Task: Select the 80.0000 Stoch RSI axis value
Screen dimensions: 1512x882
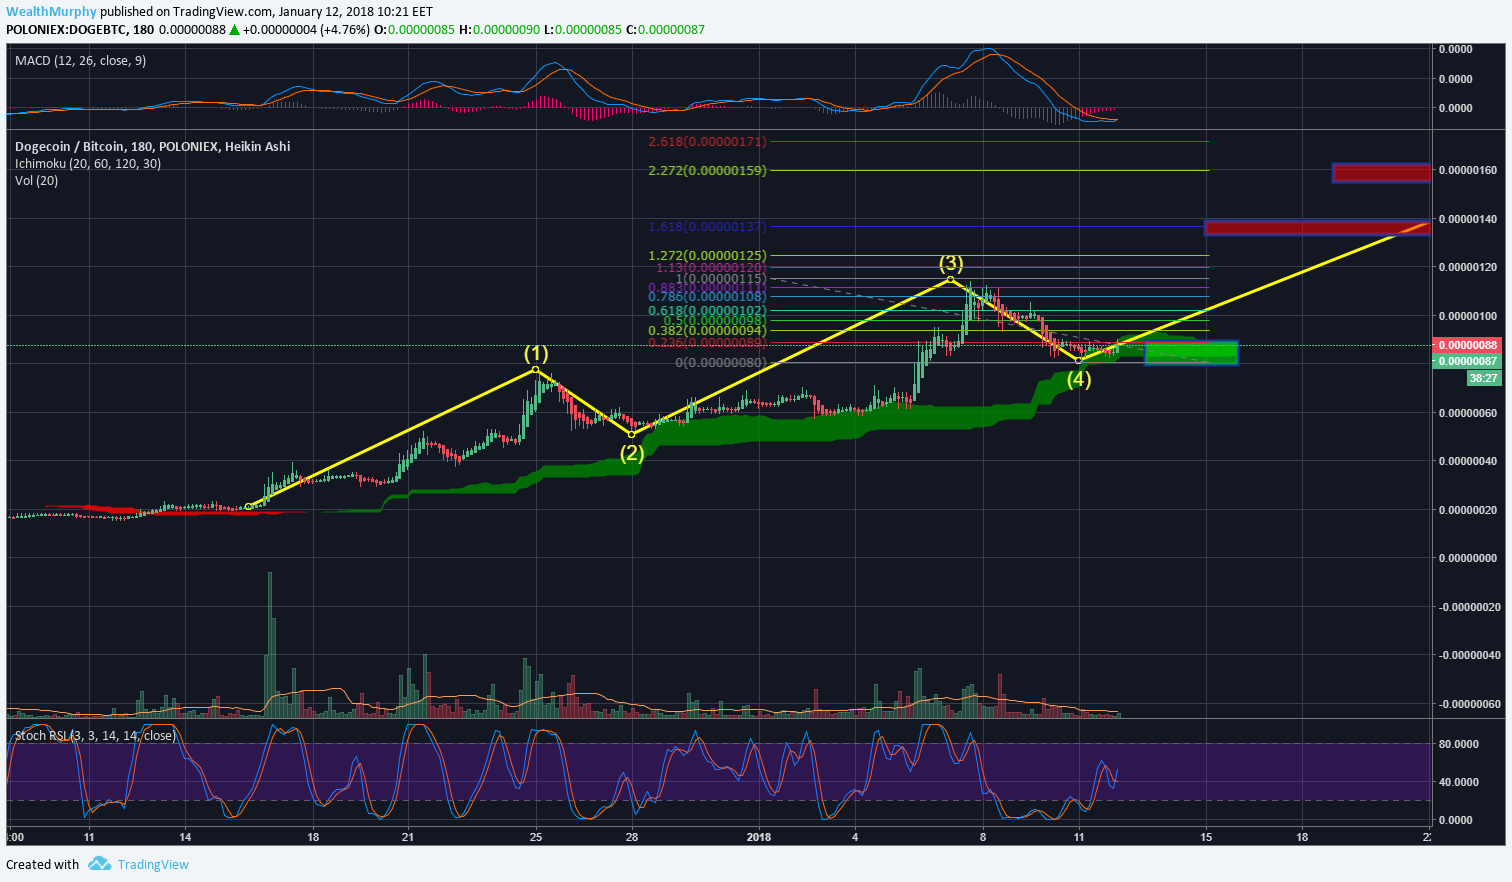Action: [x=1458, y=744]
